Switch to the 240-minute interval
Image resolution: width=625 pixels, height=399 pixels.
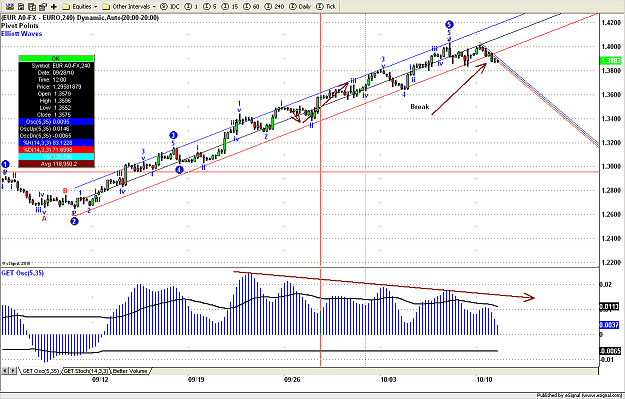pyautogui.click(x=275, y=6)
